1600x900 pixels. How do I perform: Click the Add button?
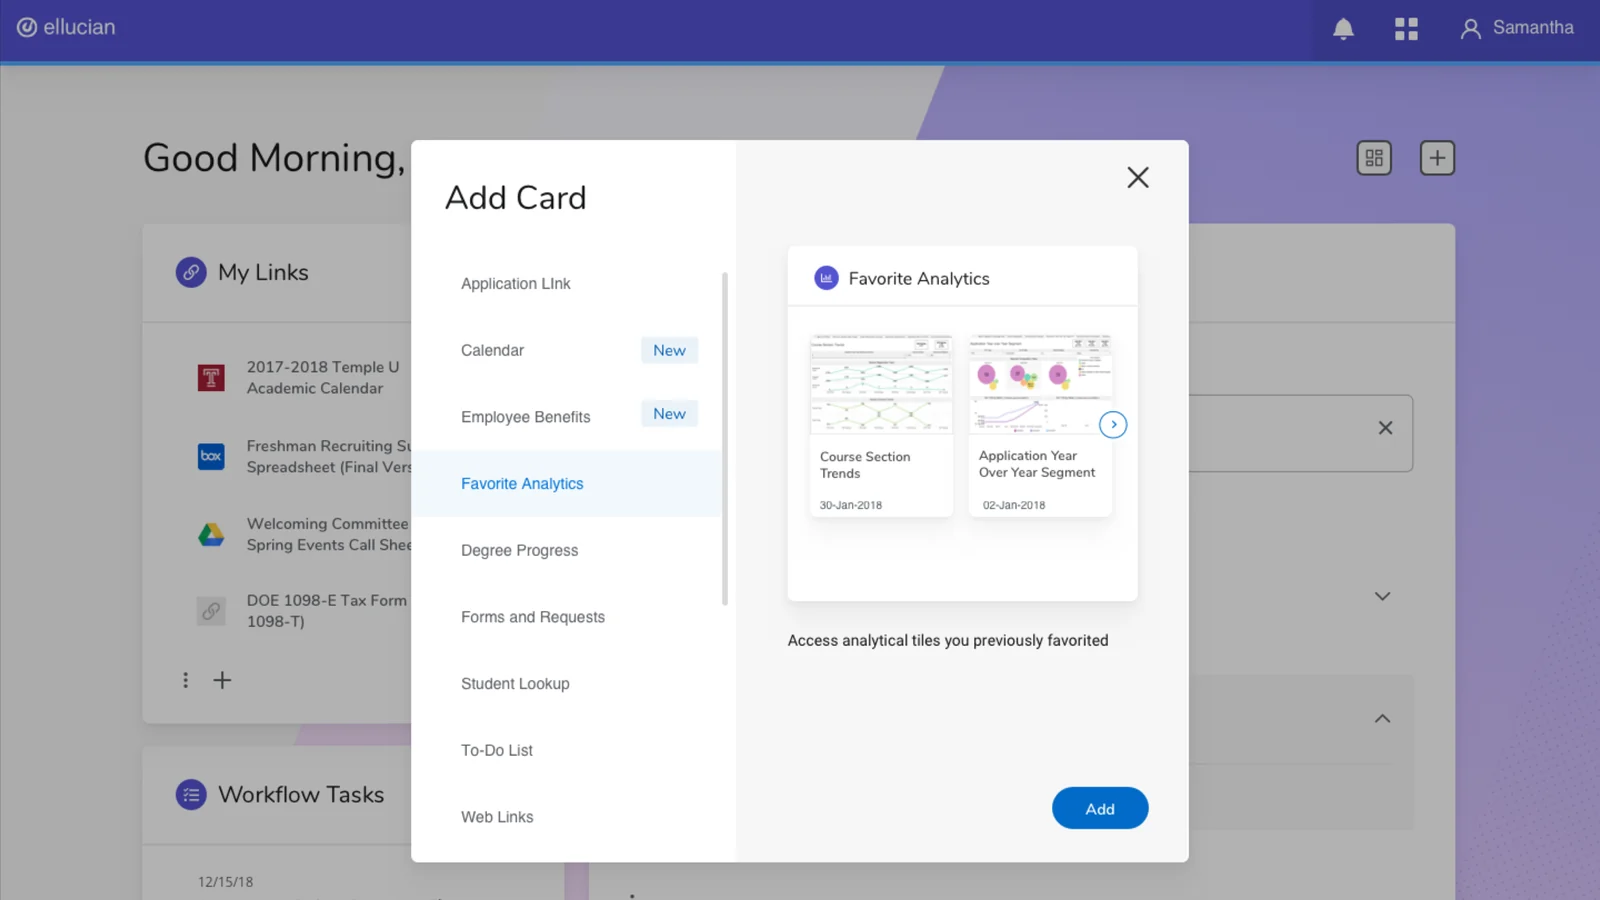point(1100,808)
